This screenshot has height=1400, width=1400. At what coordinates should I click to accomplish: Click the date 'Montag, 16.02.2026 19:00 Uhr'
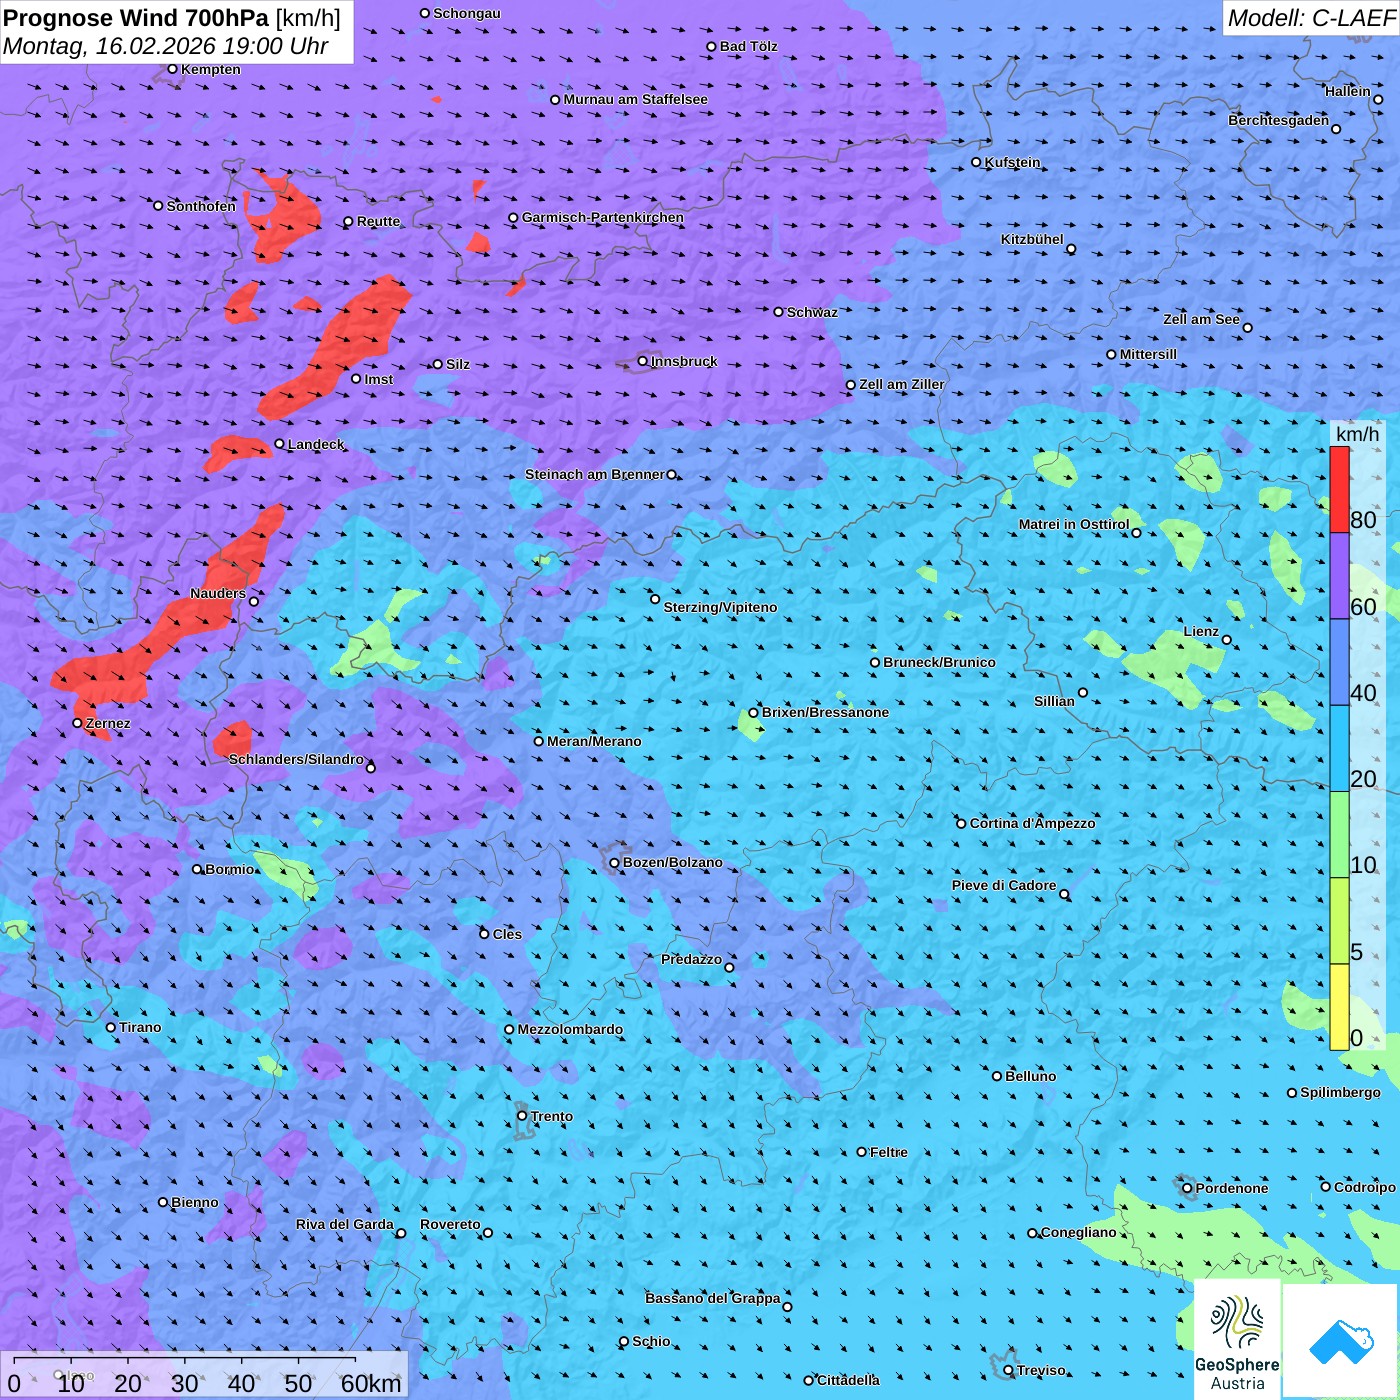[x=166, y=46]
